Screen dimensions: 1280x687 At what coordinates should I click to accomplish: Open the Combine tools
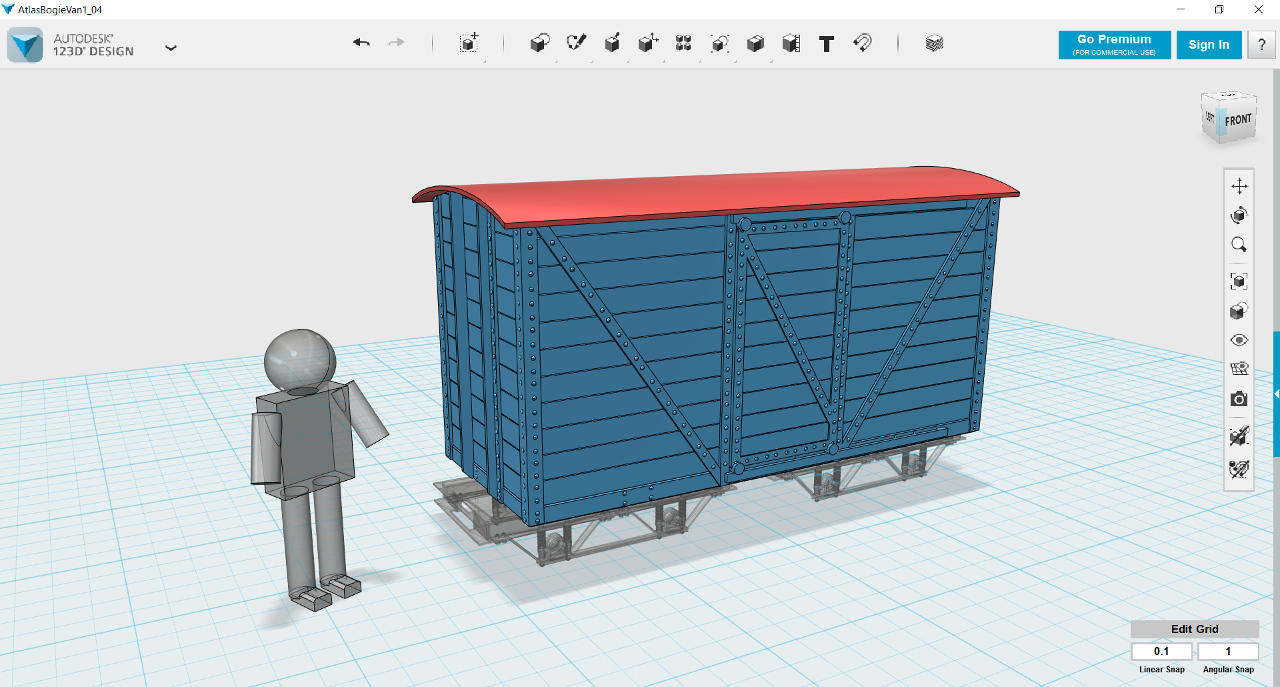(756, 43)
